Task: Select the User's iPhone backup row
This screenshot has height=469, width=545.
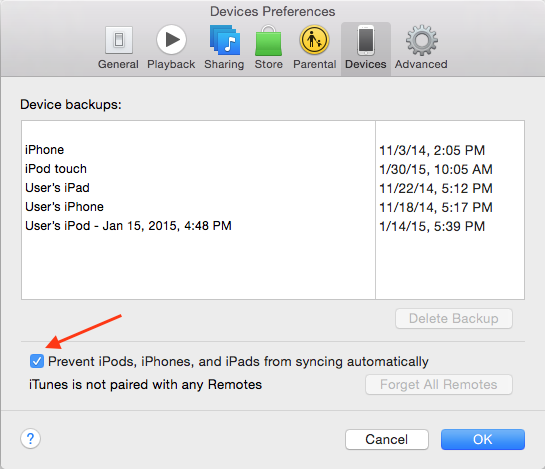Action: point(273,207)
